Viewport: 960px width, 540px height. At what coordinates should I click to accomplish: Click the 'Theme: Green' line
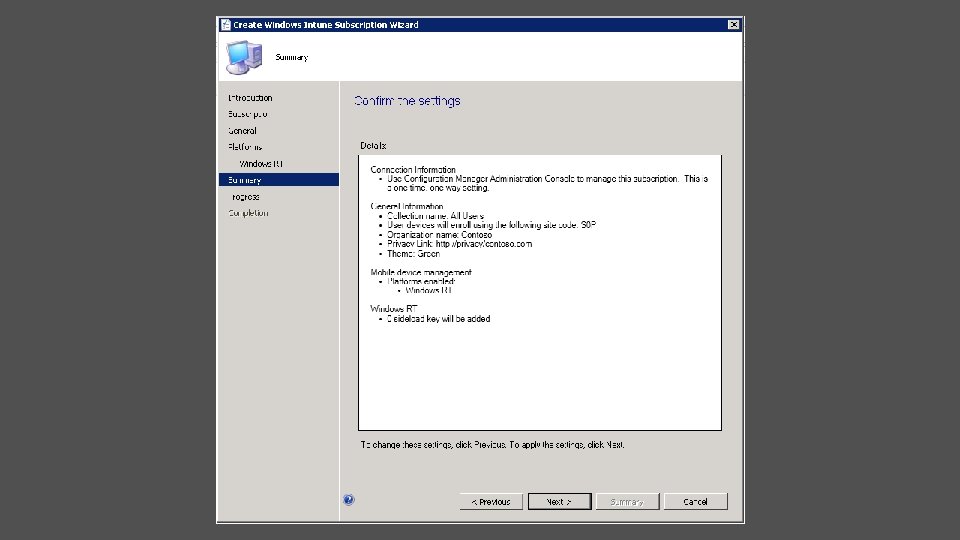[413, 253]
